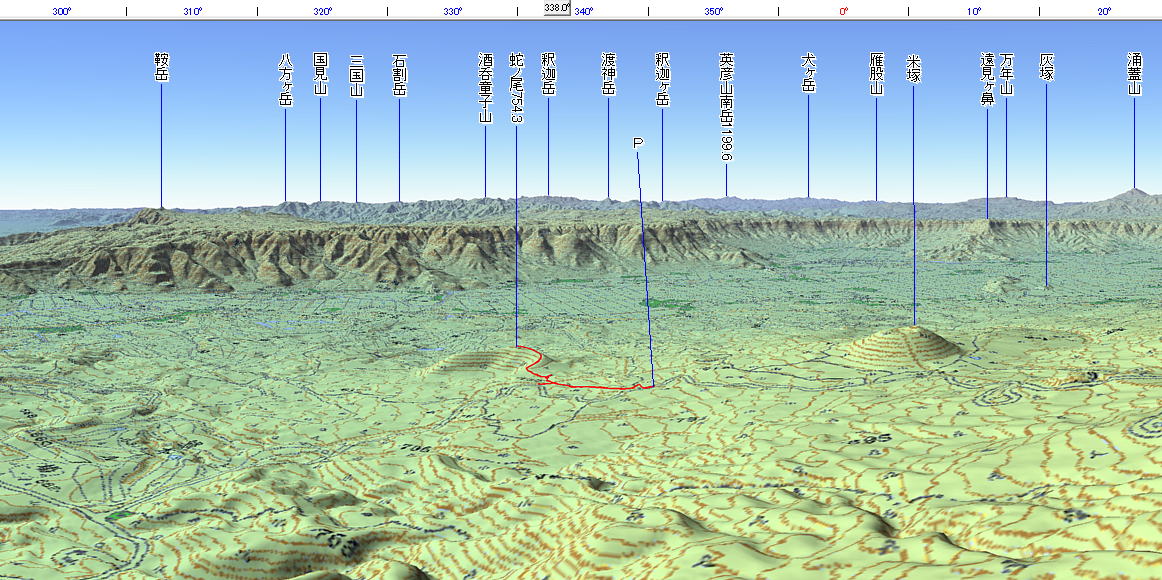Click the 米塚 label
Image resolution: width=1162 pixels, height=580 pixels.
pyautogui.click(x=913, y=68)
